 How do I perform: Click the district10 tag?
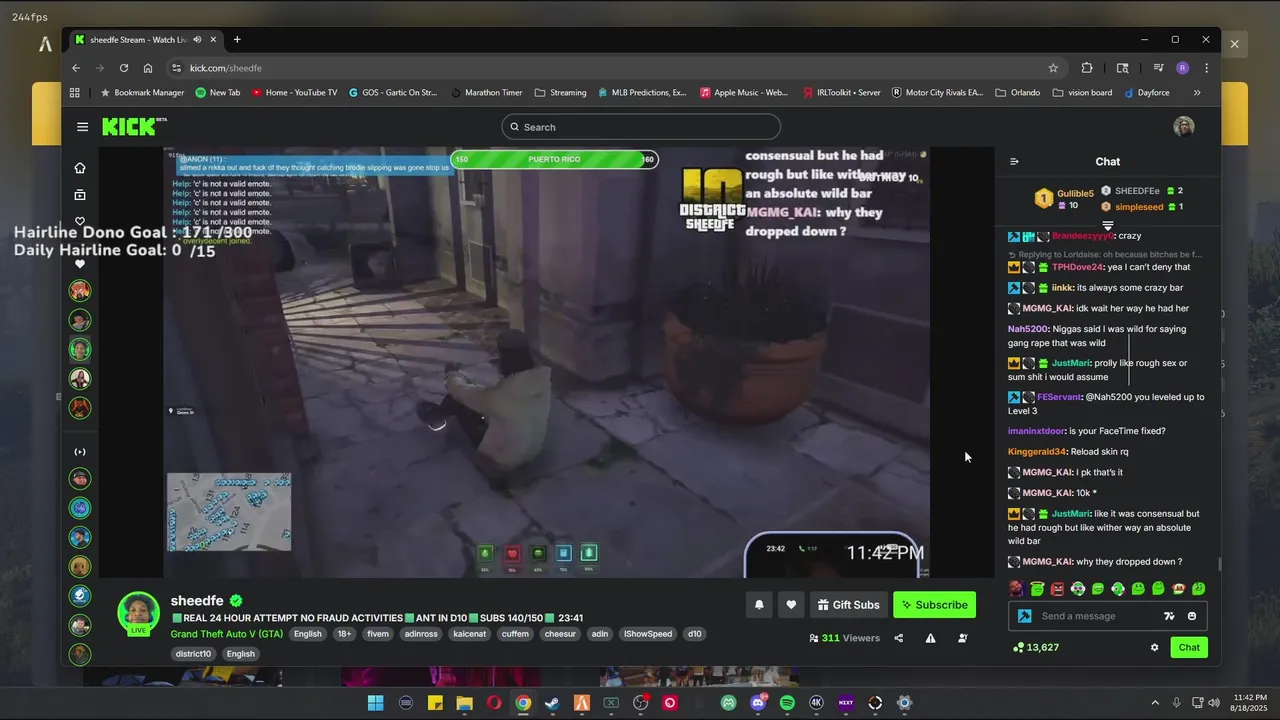click(x=193, y=654)
